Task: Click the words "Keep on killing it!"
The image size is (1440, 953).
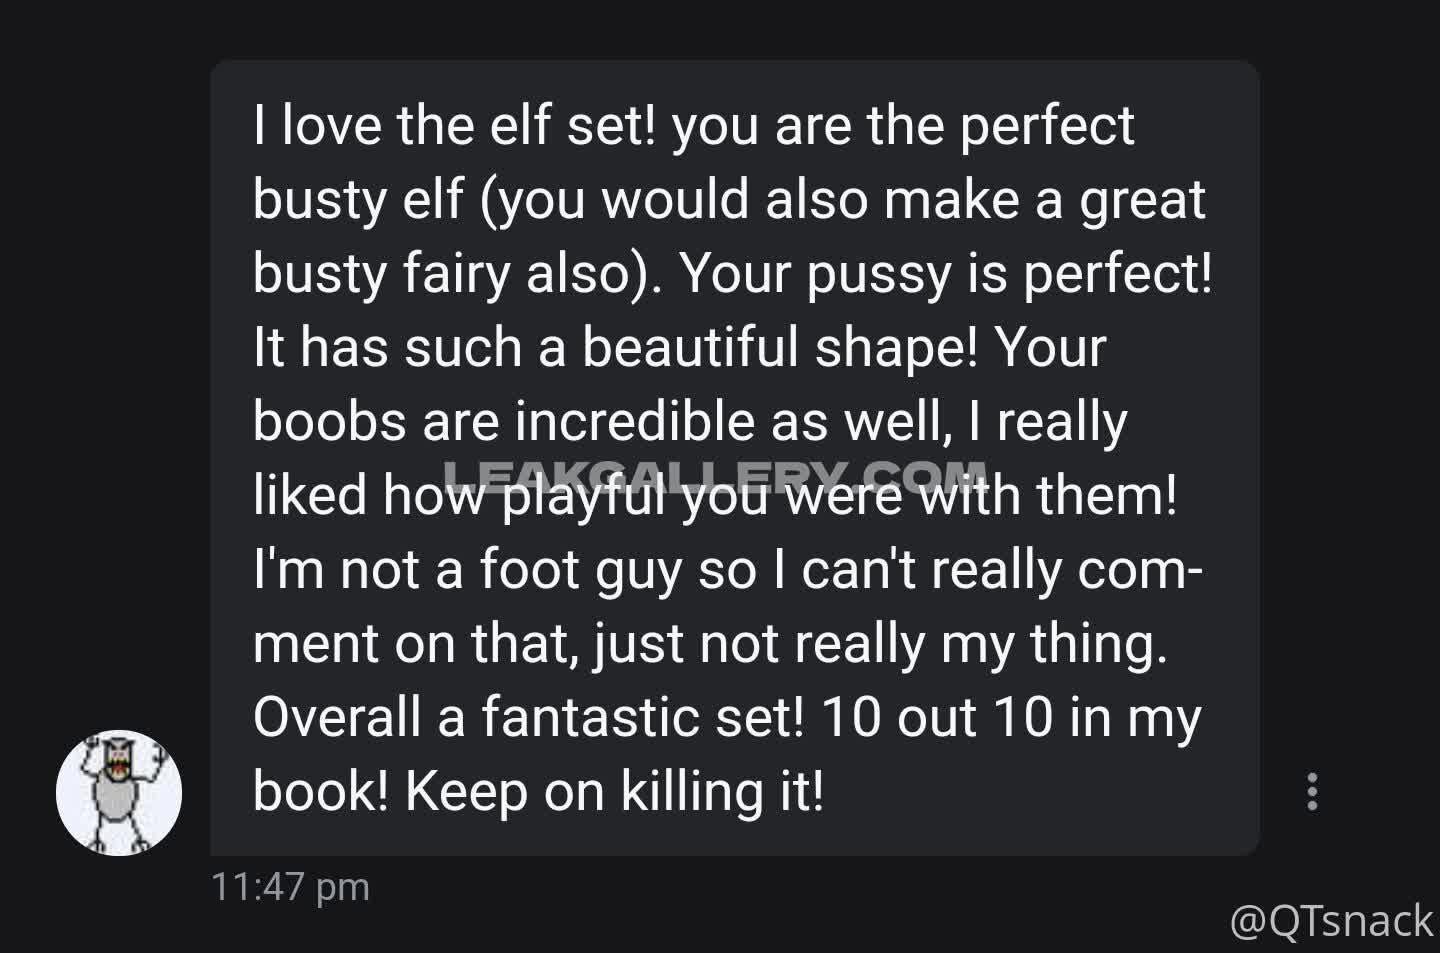Action: pyautogui.click(x=615, y=792)
